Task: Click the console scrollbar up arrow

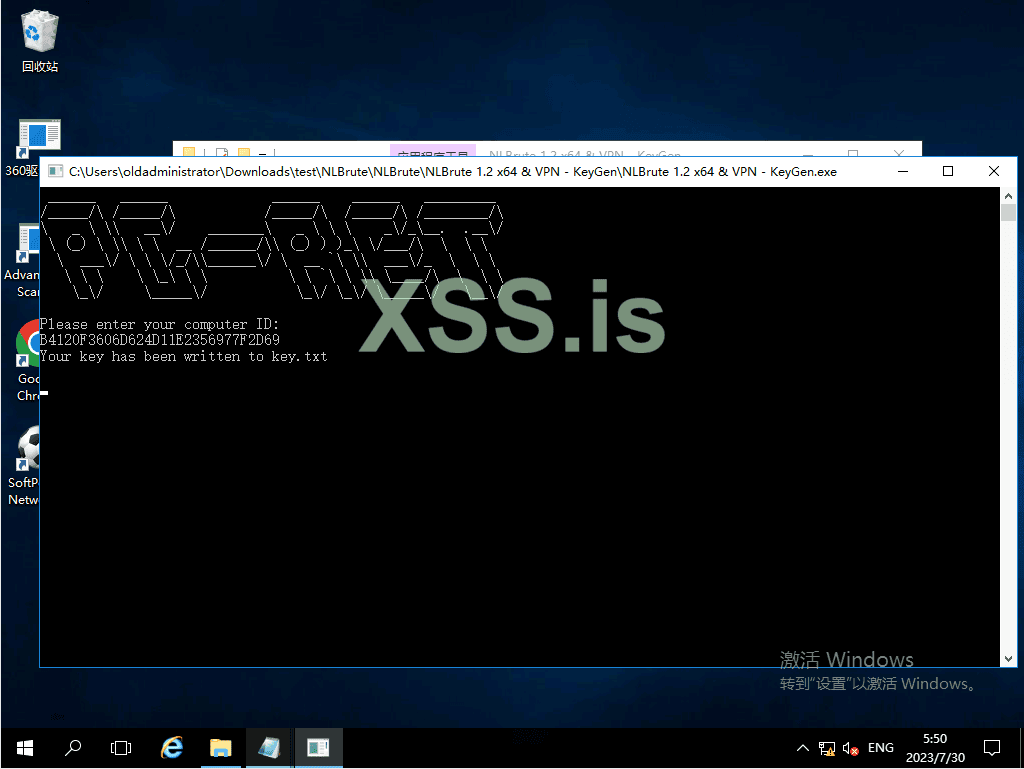Action: pos(1008,196)
